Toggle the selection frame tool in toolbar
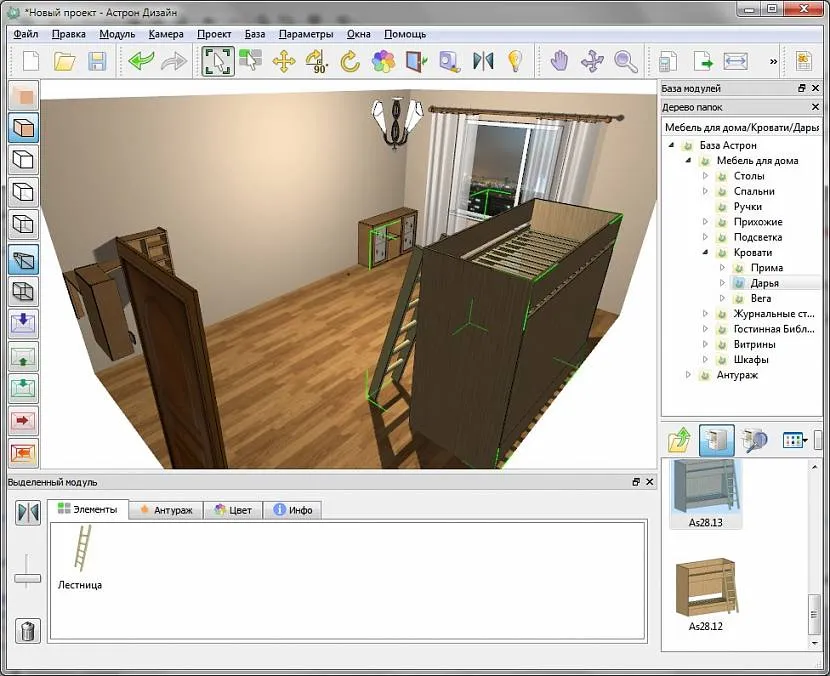The height and width of the screenshot is (676, 830). tap(217, 61)
